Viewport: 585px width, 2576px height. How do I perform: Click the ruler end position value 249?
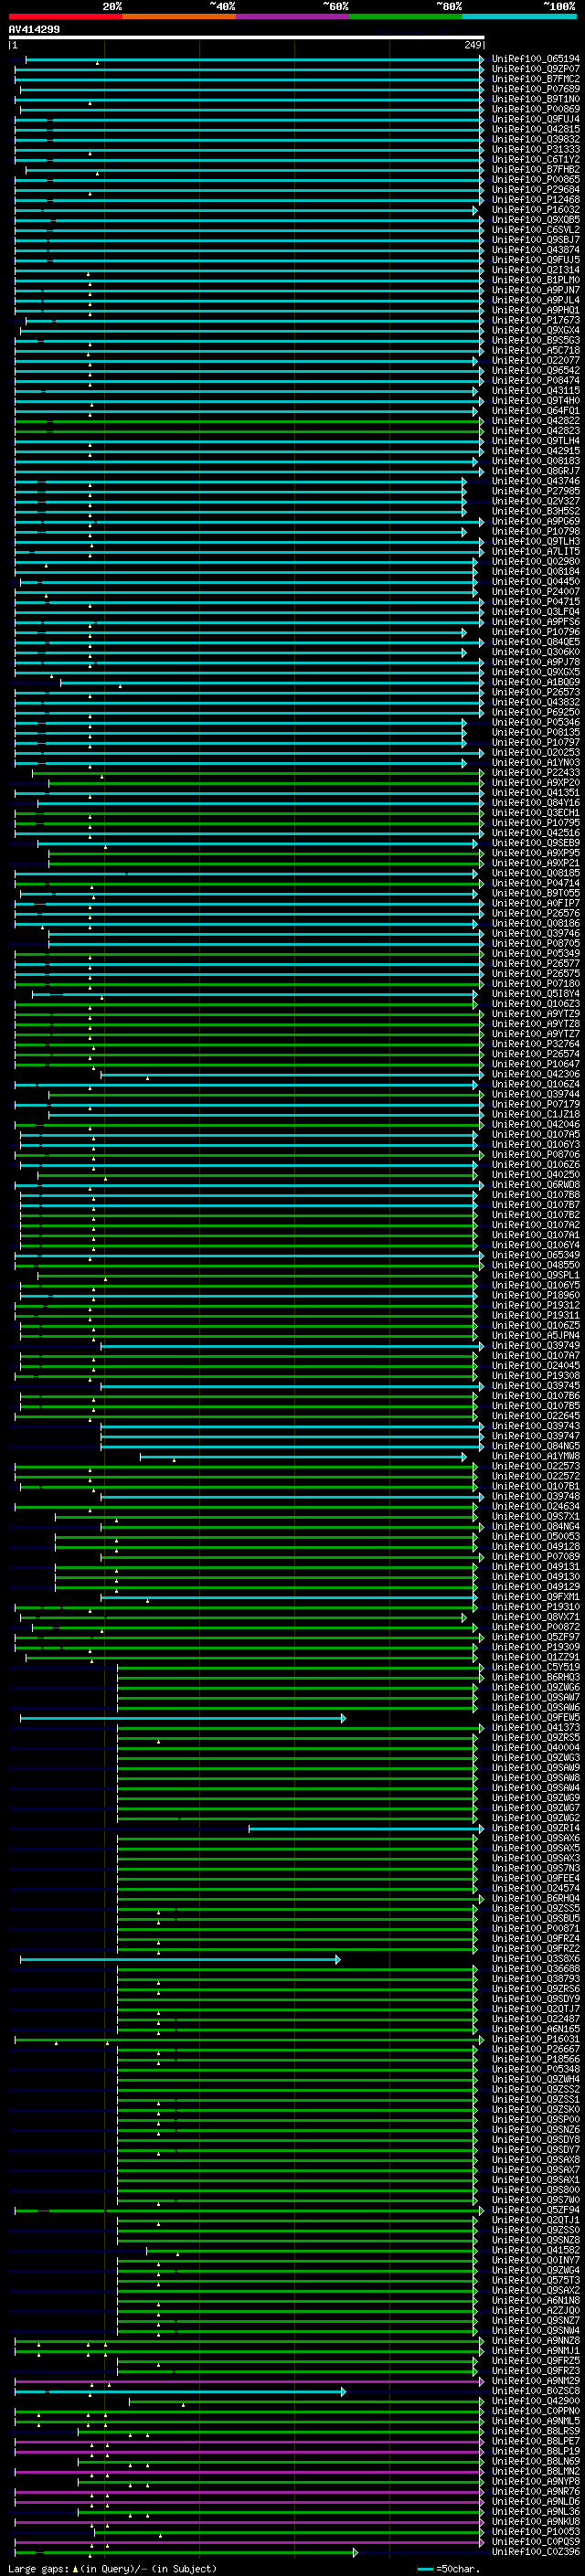(473, 45)
